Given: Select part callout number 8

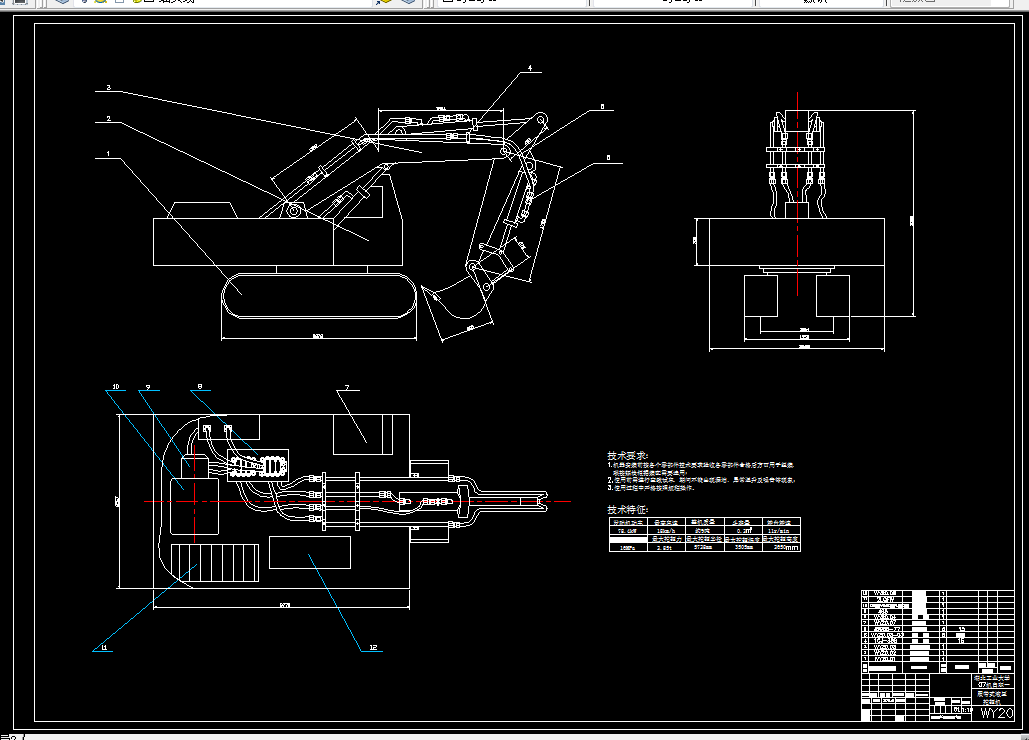Looking at the screenshot, I should coord(200,386).
